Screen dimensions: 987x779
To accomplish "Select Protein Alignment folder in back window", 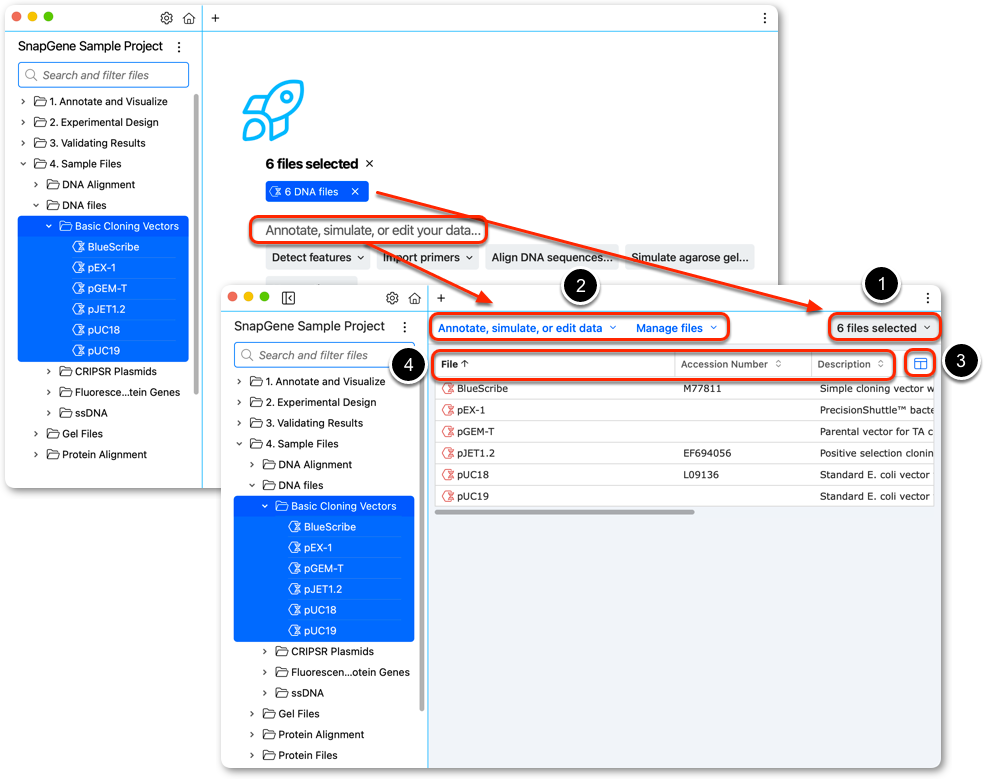I will click(97, 454).
